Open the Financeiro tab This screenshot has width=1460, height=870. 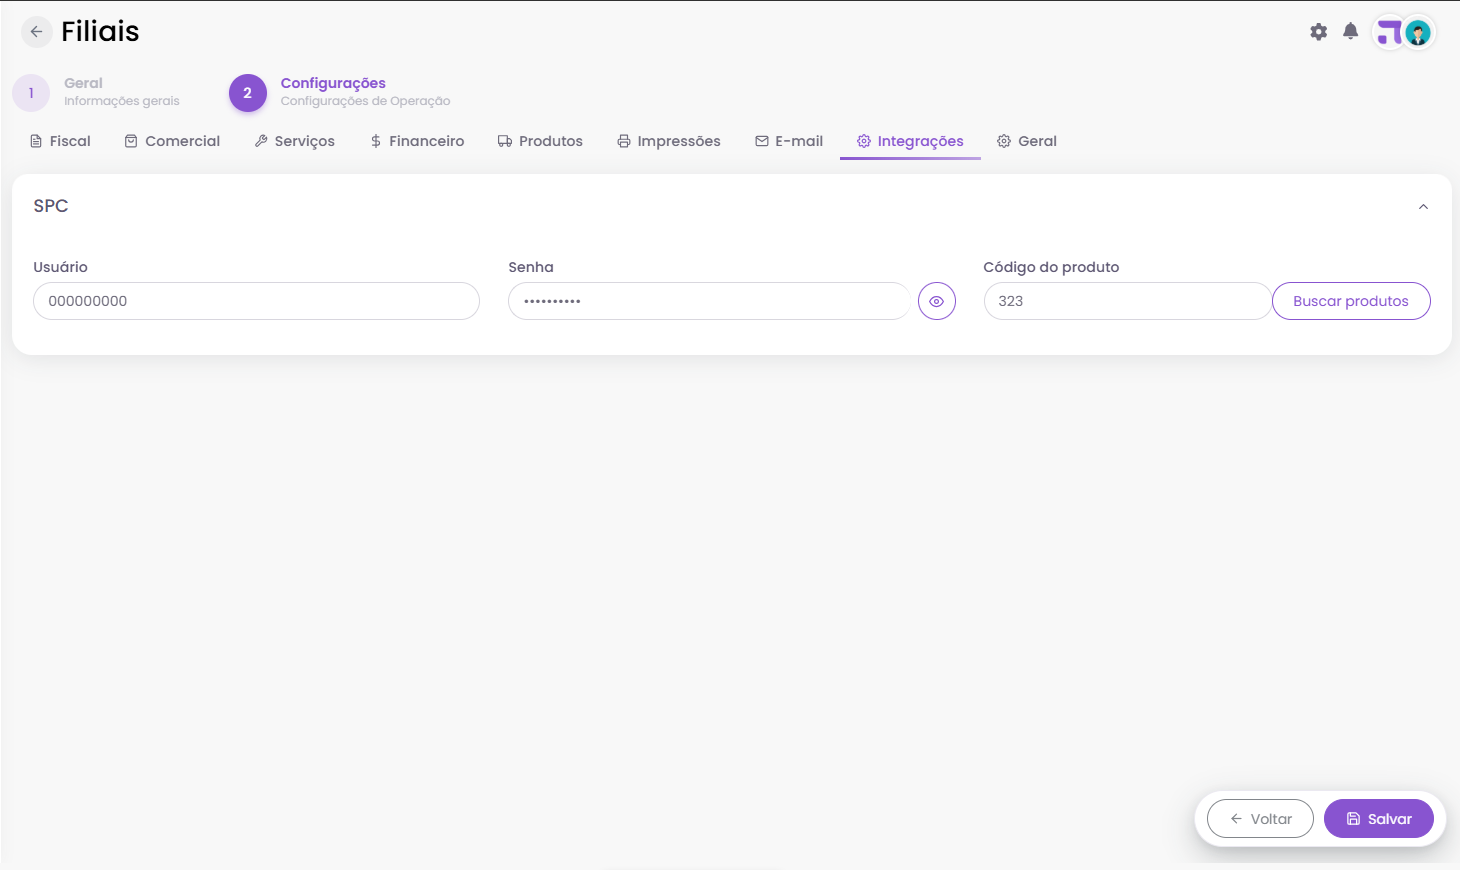417,141
